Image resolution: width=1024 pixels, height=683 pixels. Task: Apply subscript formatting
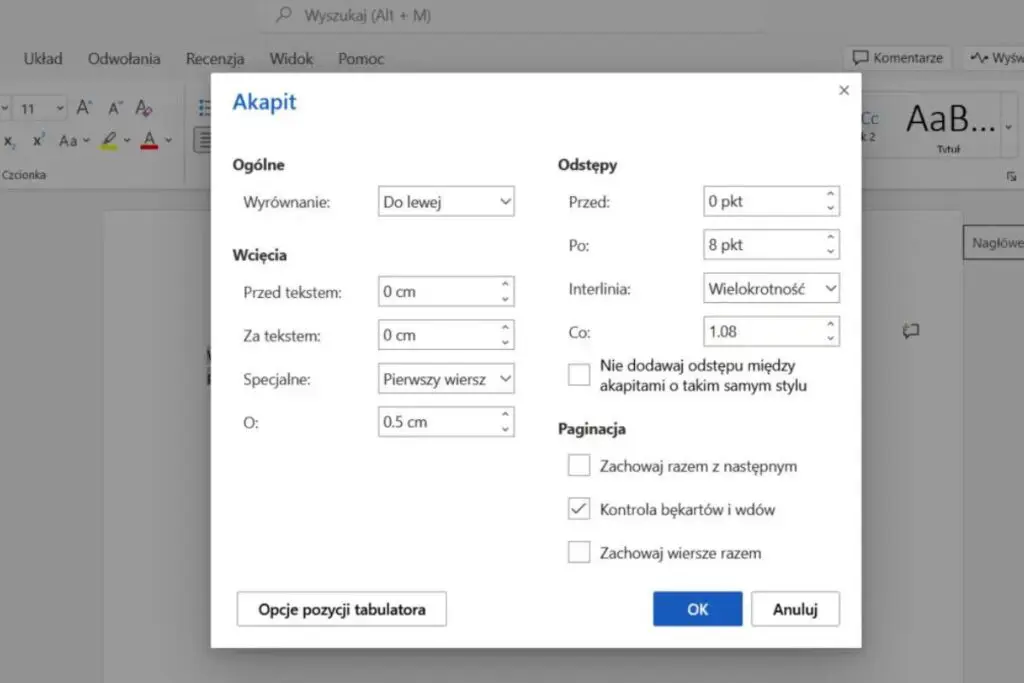tap(9, 141)
